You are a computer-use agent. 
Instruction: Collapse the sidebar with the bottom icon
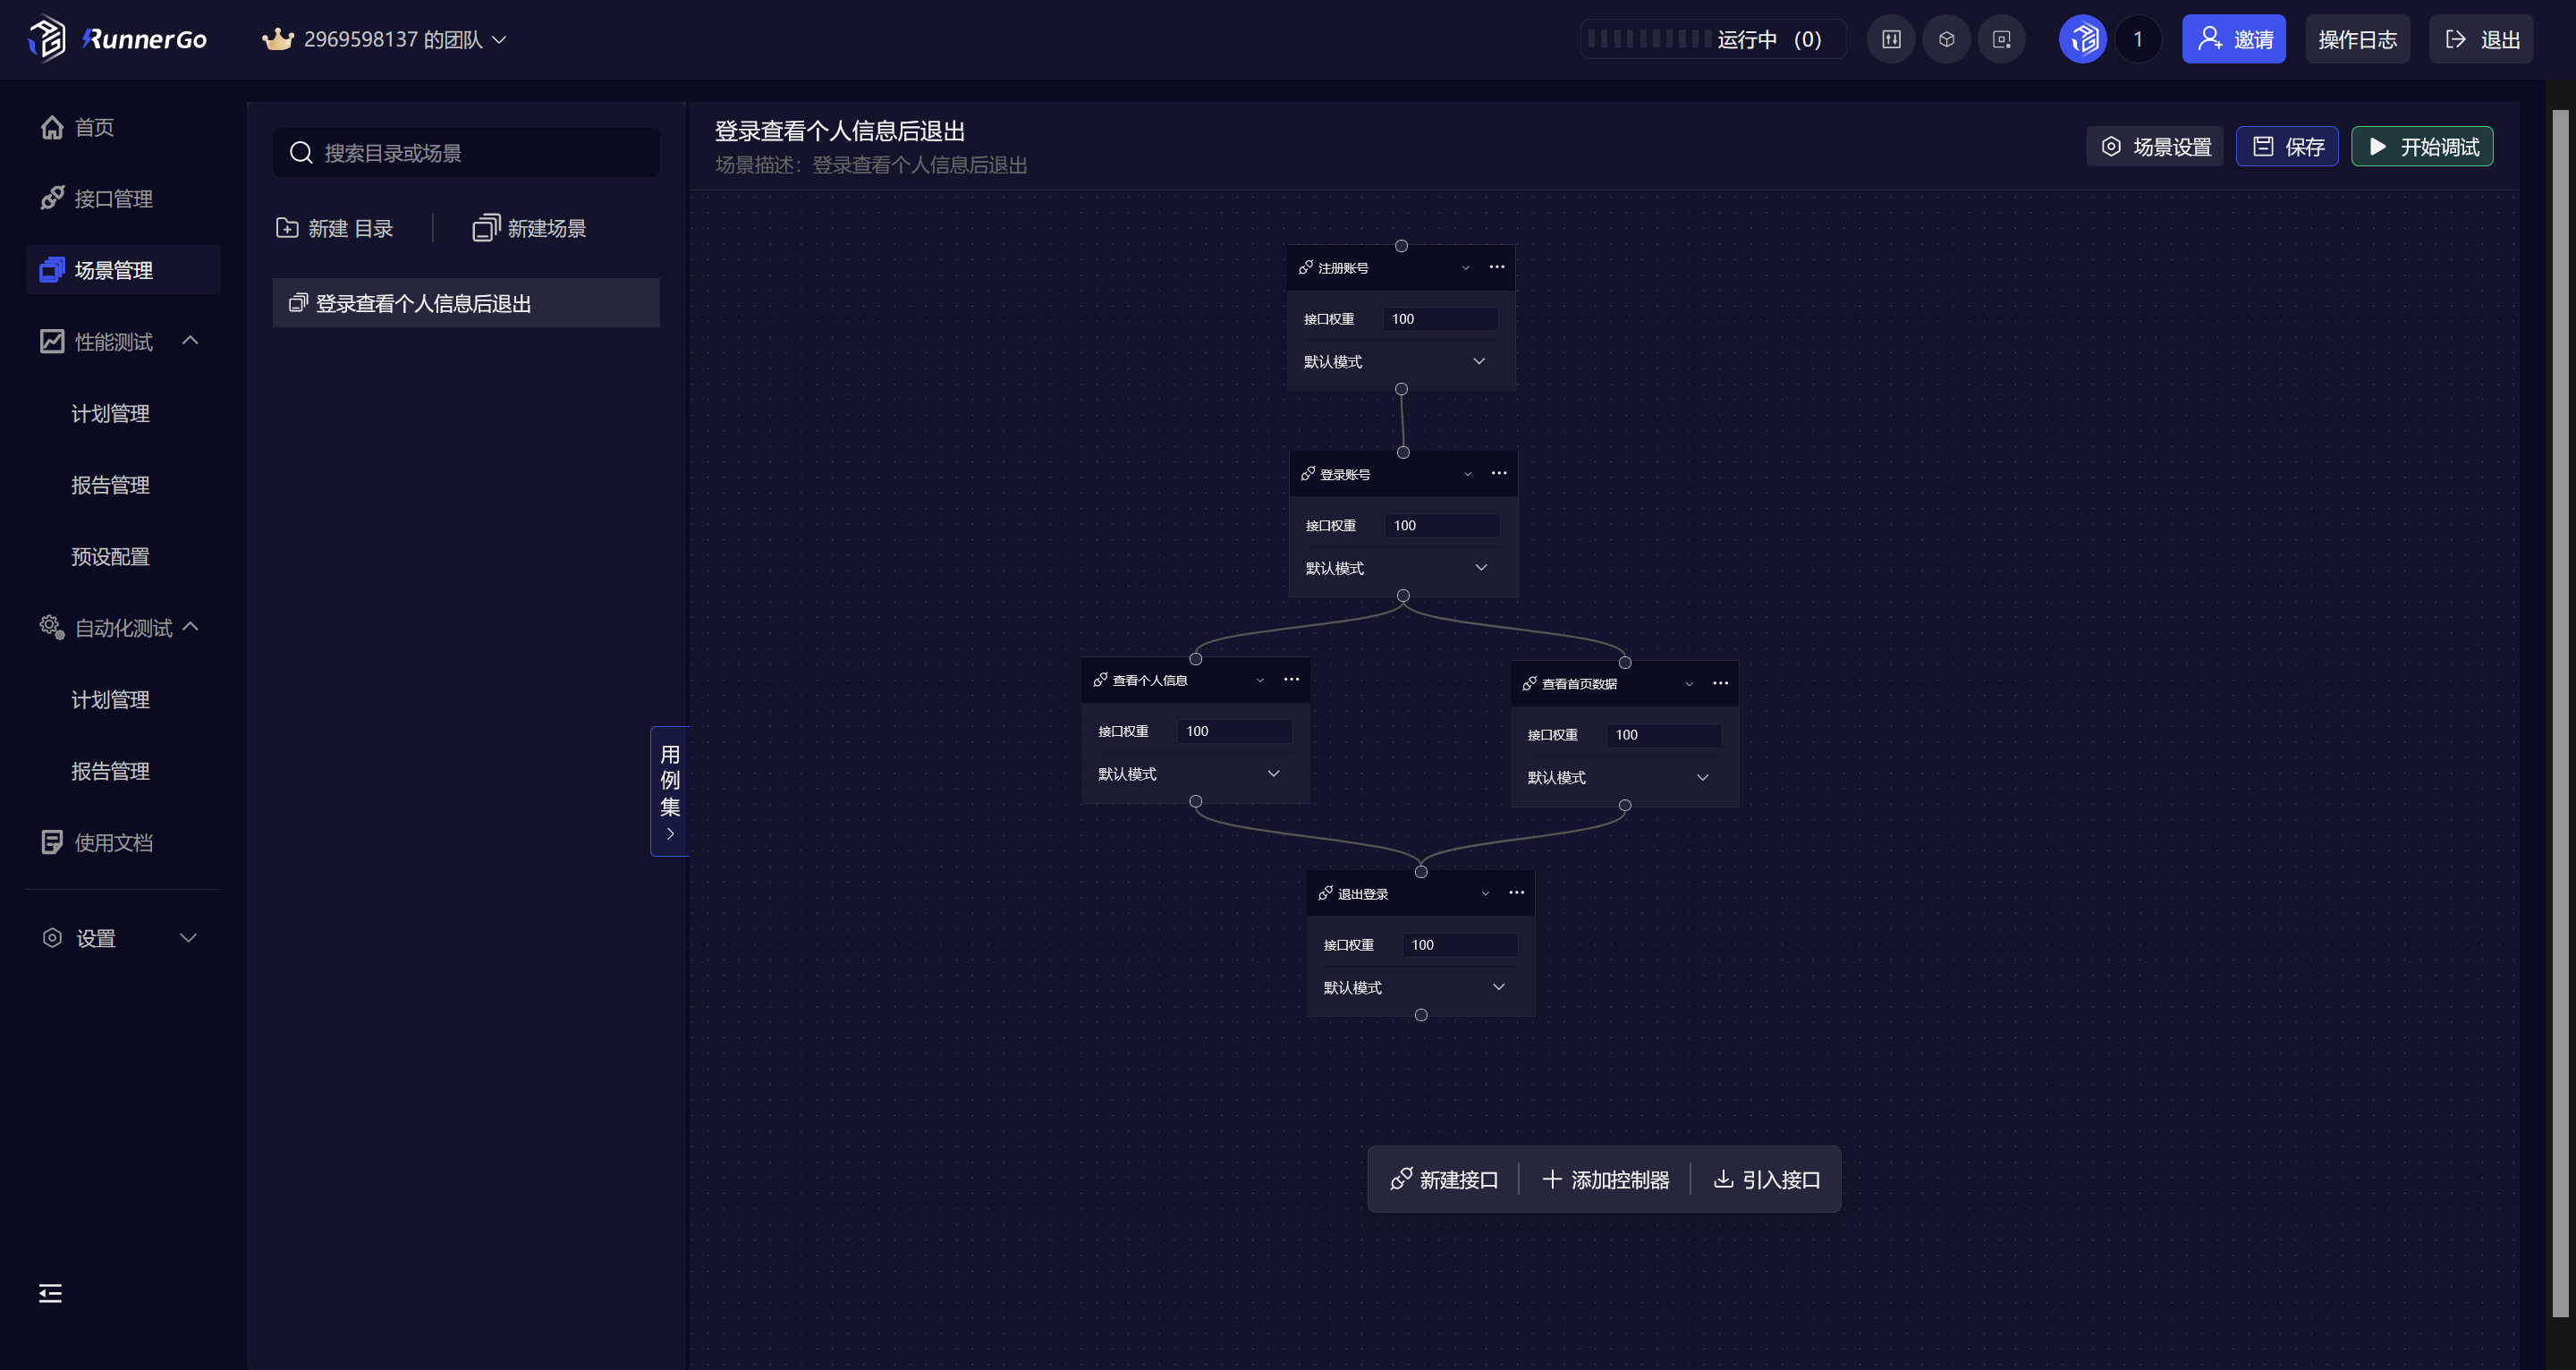(x=50, y=1293)
